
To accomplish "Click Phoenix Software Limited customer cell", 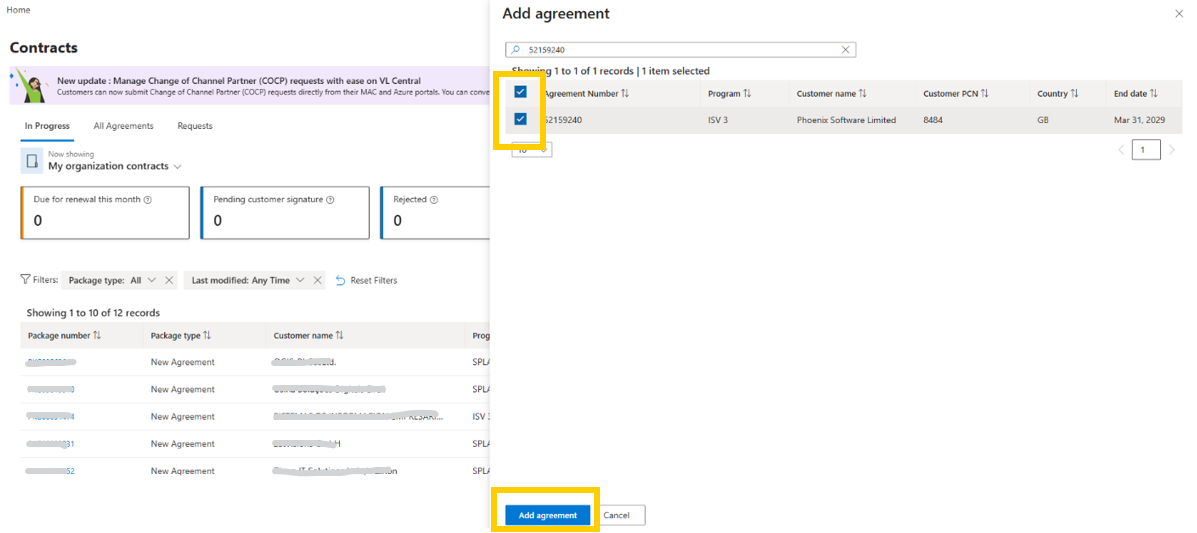I will click(846, 120).
